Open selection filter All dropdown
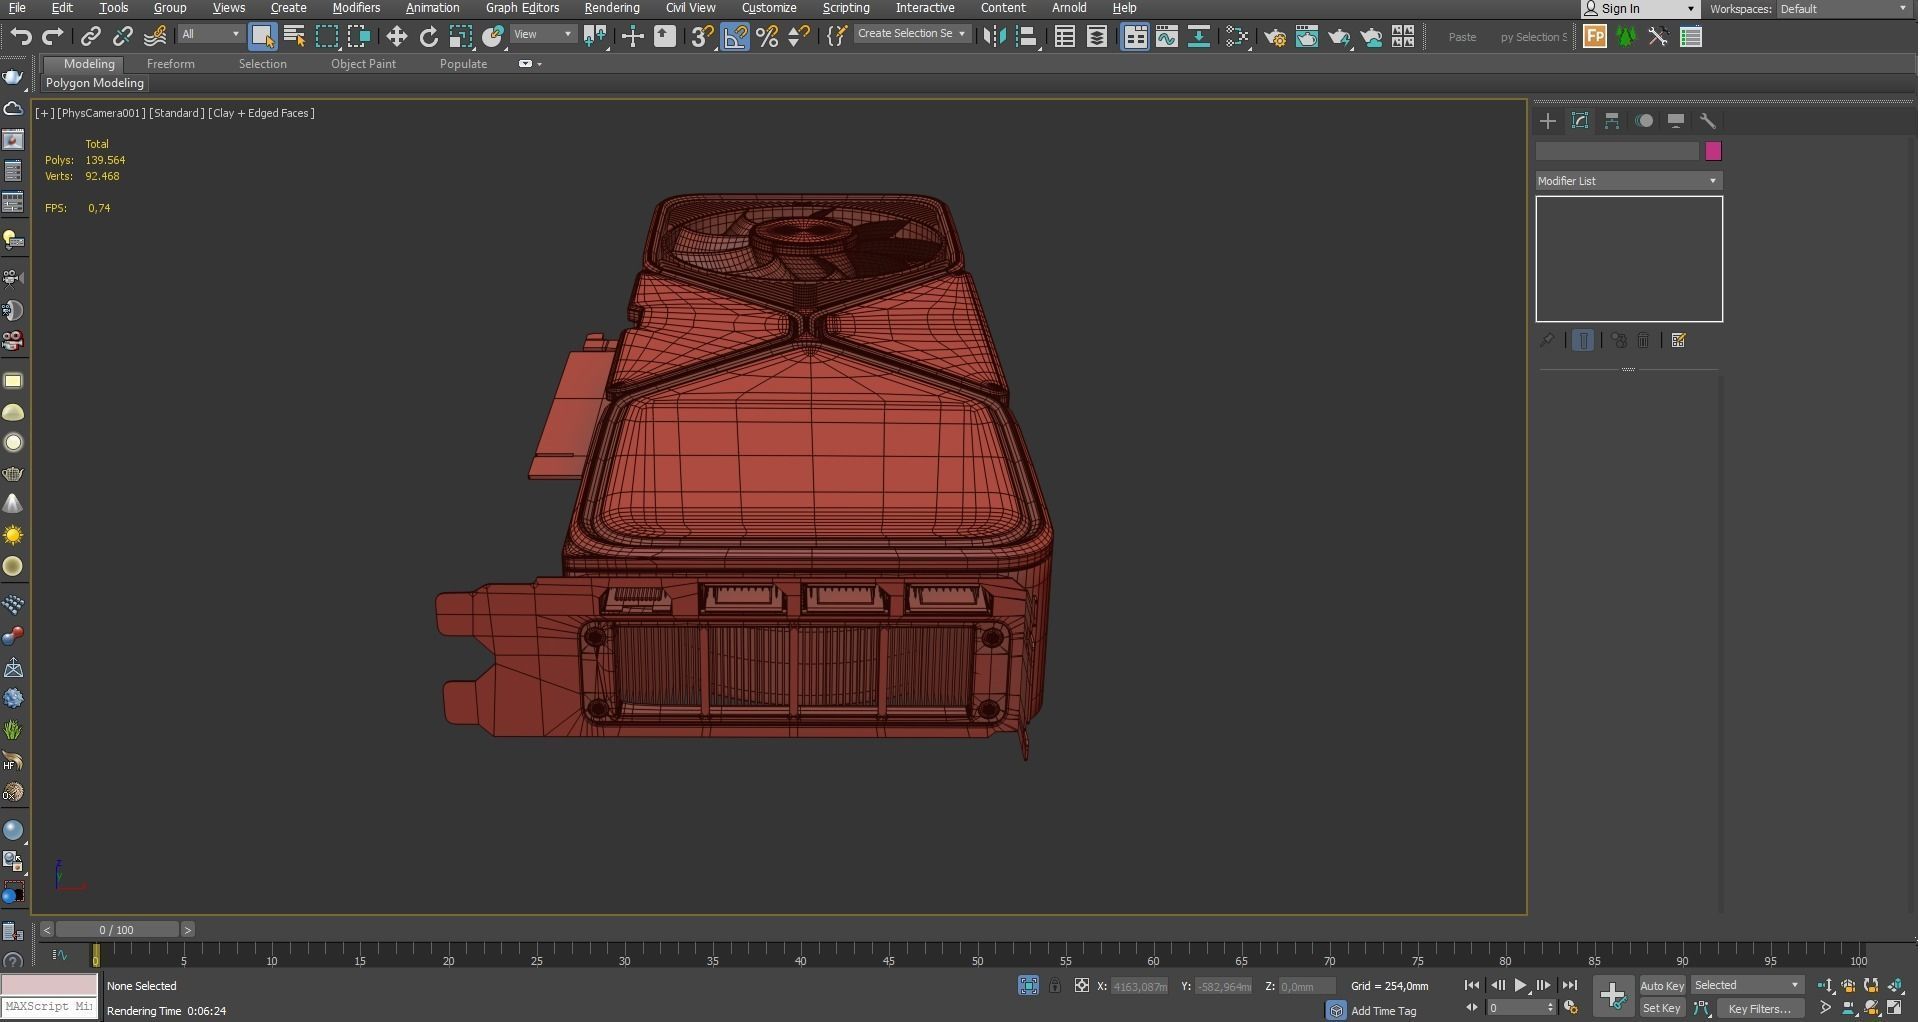This screenshot has width=1920, height=1022. [x=210, y=35]
